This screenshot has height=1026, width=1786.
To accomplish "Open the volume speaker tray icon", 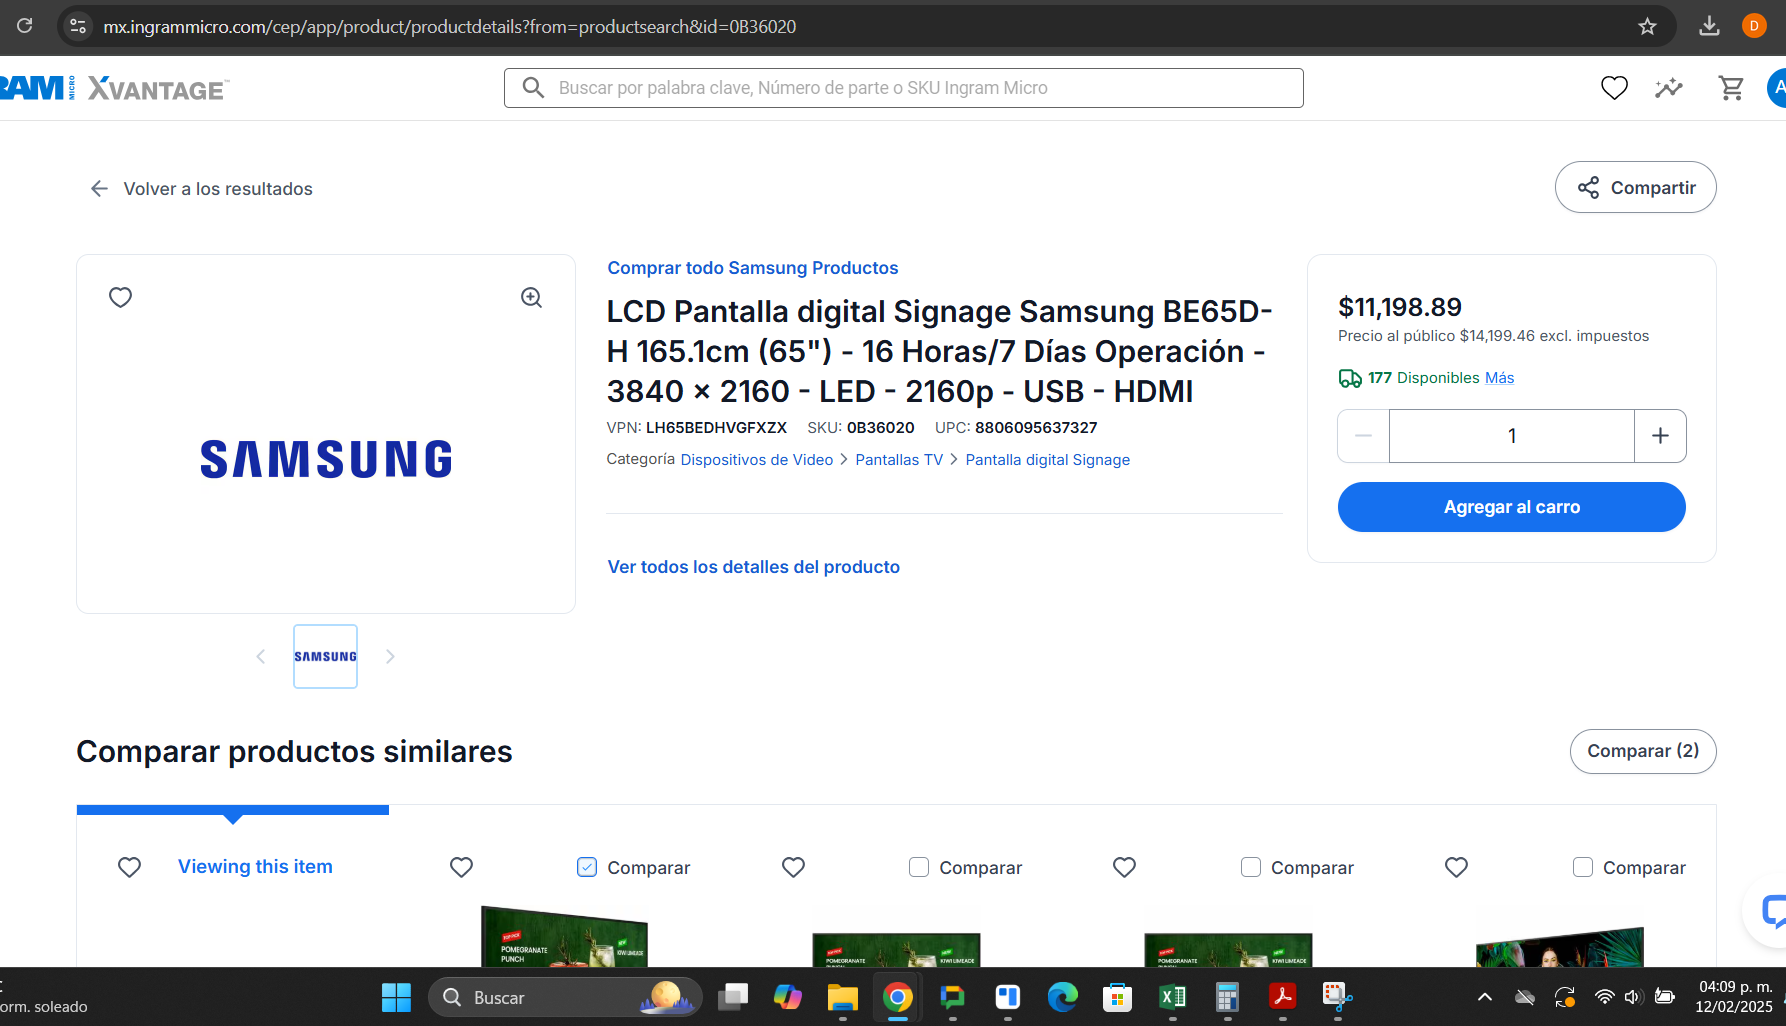I will point(1633,997).
